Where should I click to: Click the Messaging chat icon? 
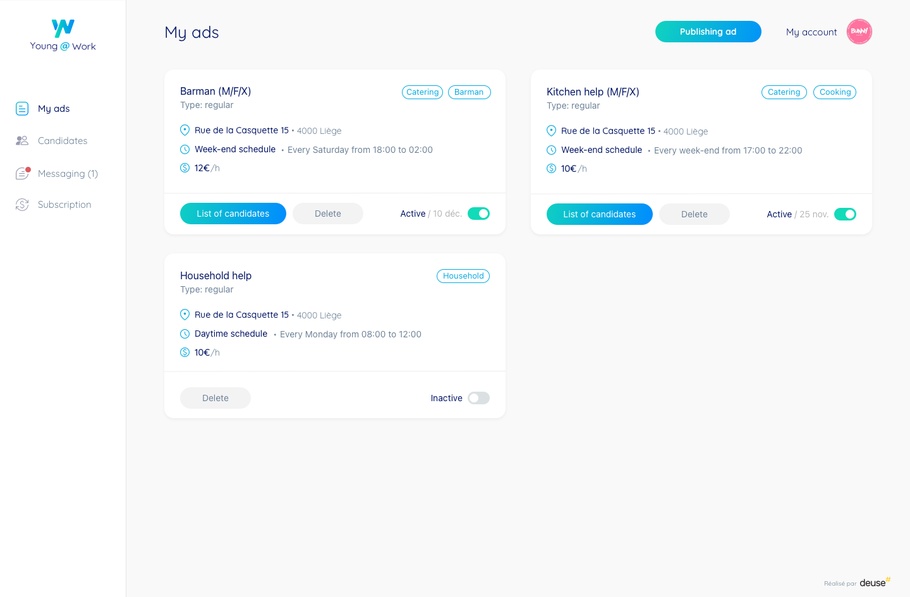coord(22,173)
